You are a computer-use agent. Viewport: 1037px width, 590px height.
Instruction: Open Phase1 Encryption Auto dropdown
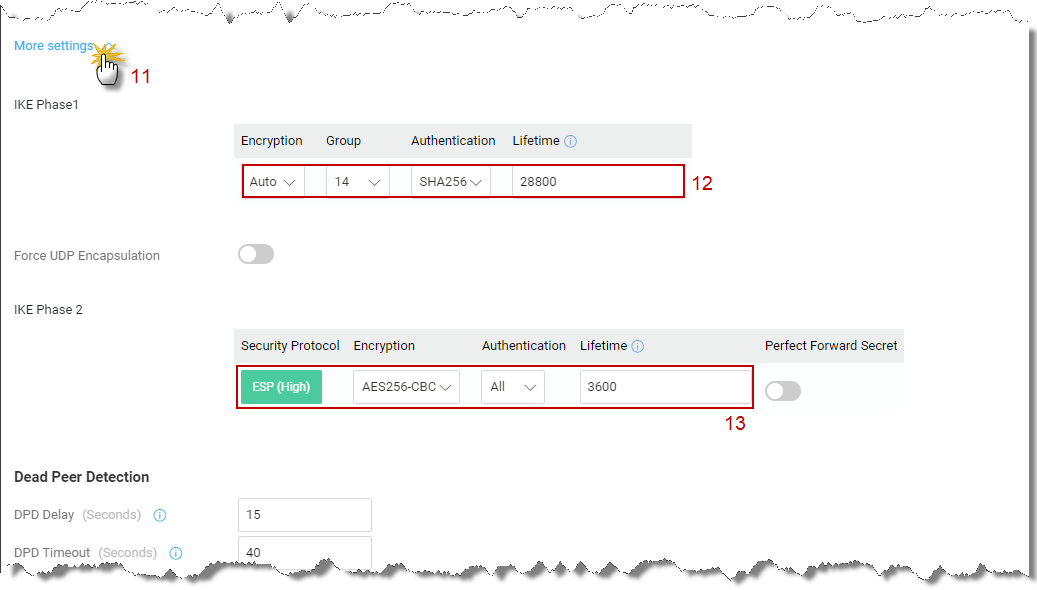click(x=272, y=182)
